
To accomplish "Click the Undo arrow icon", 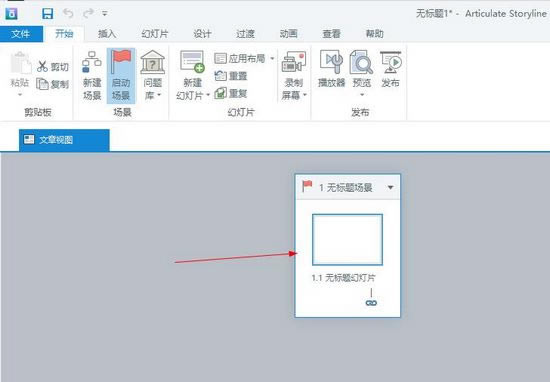I will [x=68, y=14].
